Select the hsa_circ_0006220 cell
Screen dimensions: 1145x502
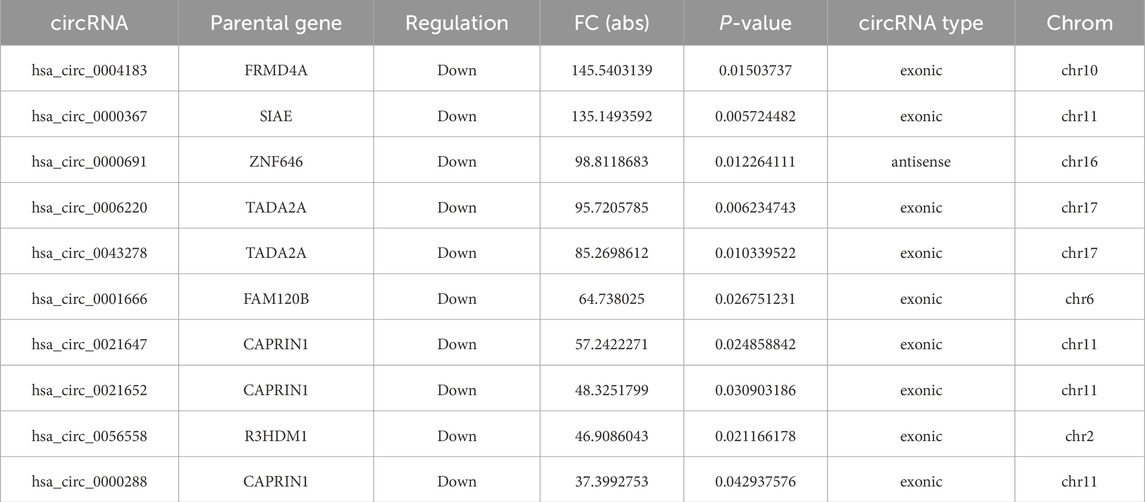(89, 208)
